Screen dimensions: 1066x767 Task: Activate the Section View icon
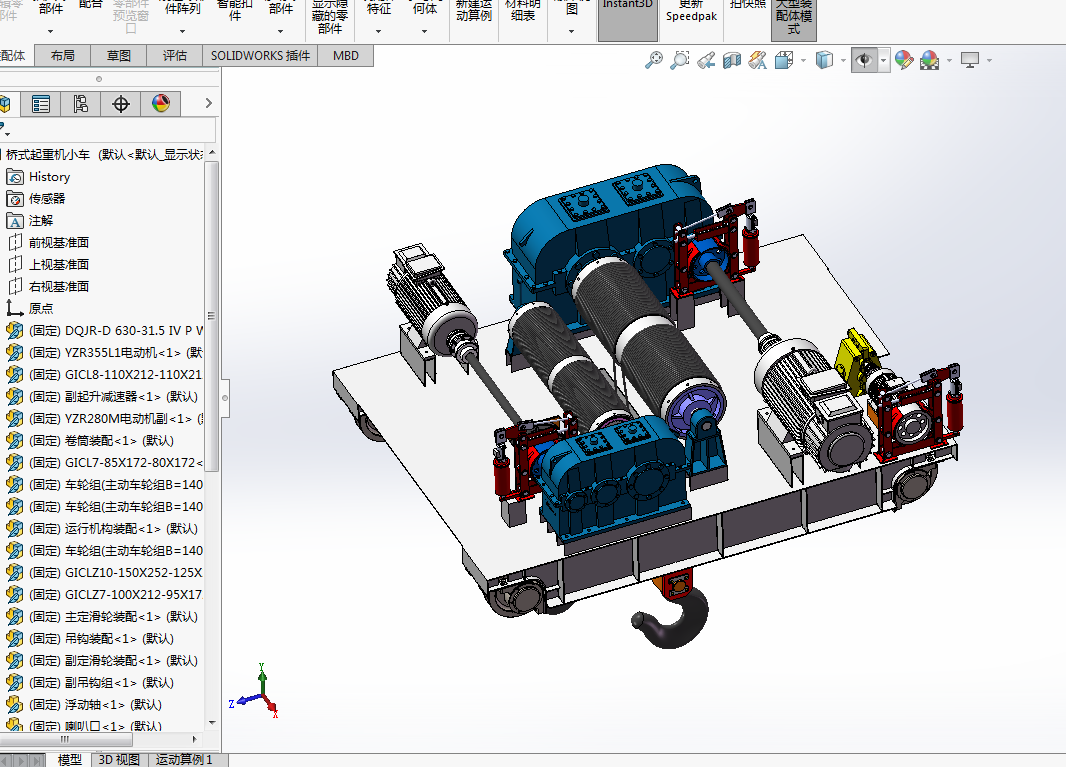pyautogui.click(x=732, y=61)
